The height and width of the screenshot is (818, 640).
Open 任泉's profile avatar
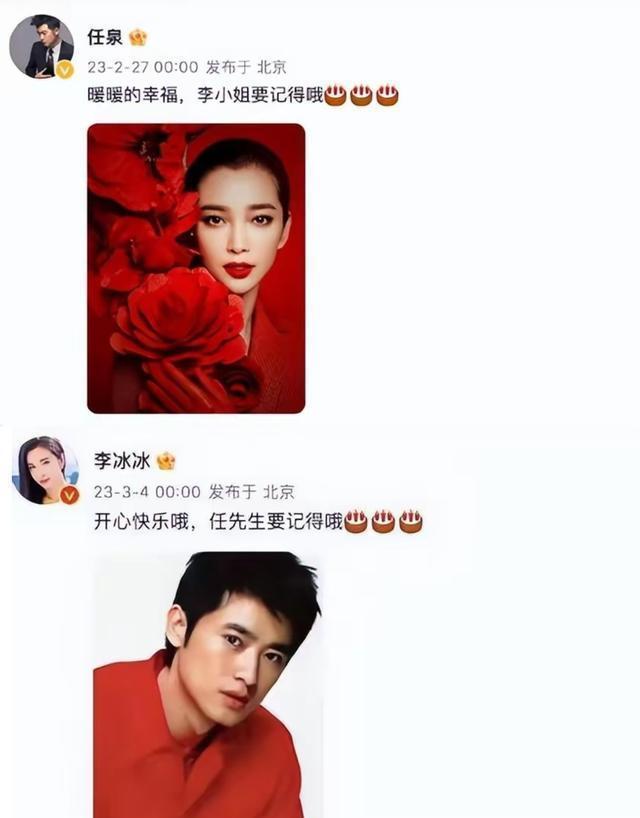tap(42, 46)
